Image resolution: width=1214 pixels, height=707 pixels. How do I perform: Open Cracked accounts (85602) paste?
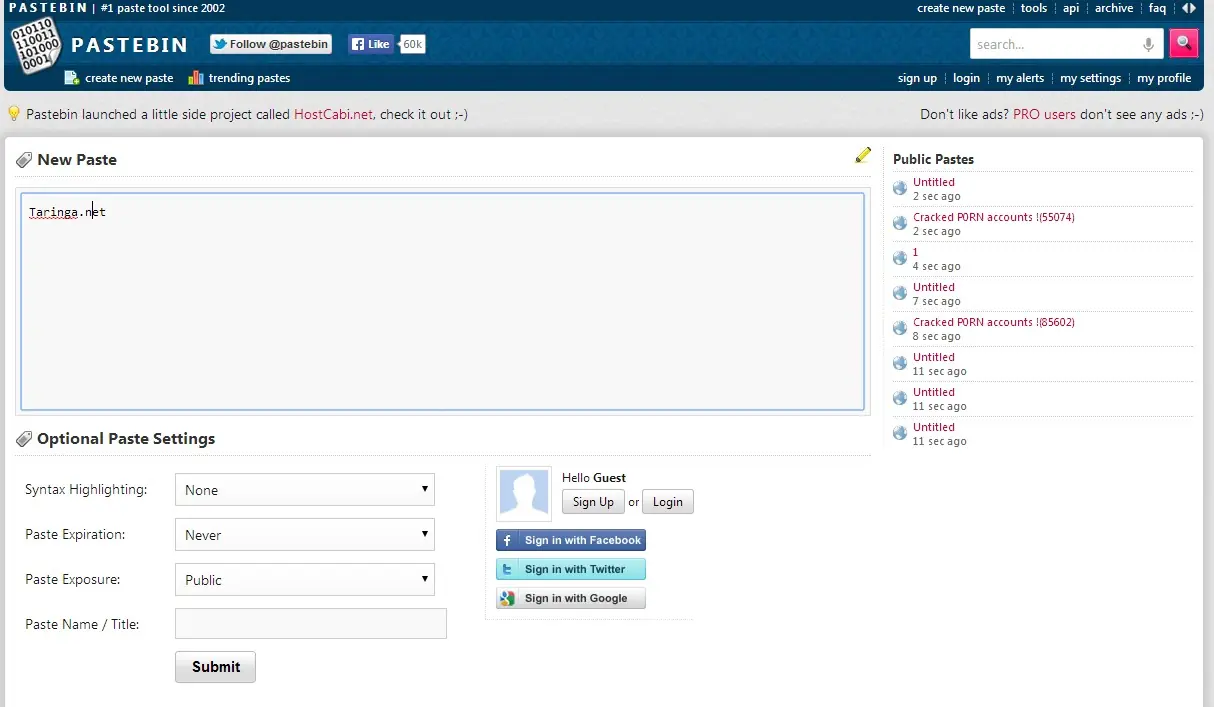tap(993, 322)
